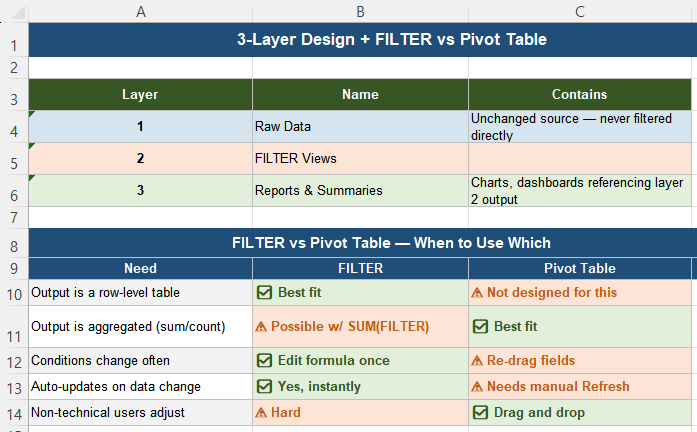Viewport: 697px width, 432px height.
Task: Select 'Yes, instantly' cell
Action: click(360, 387)
